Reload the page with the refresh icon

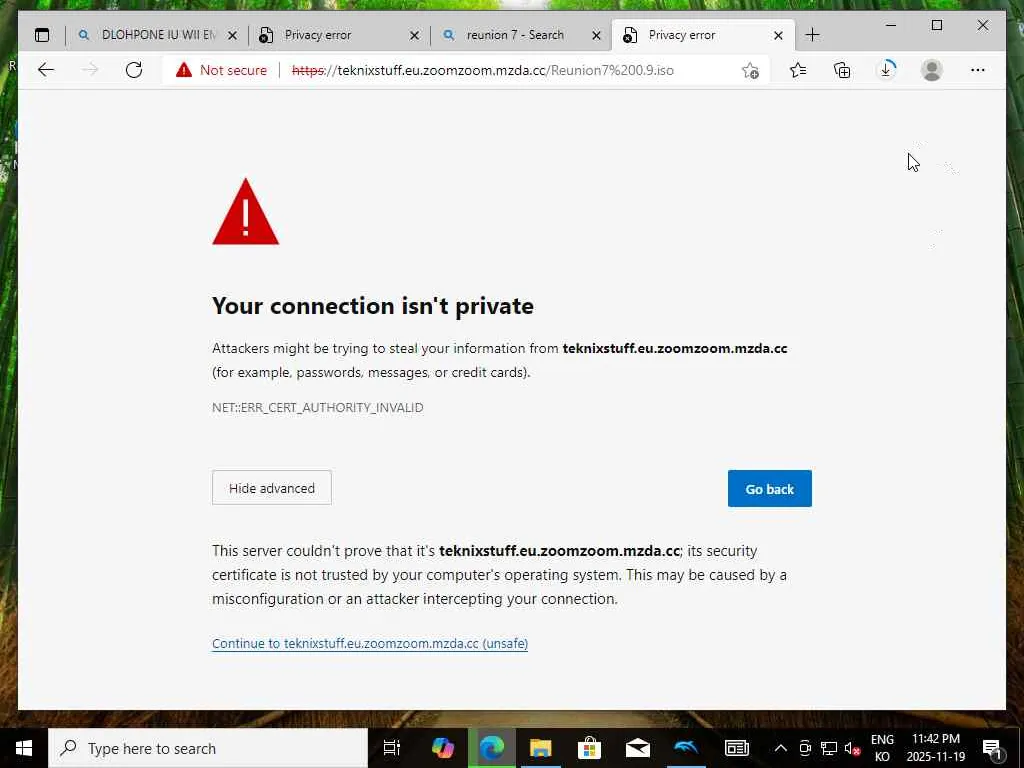(x=134, y=70)
